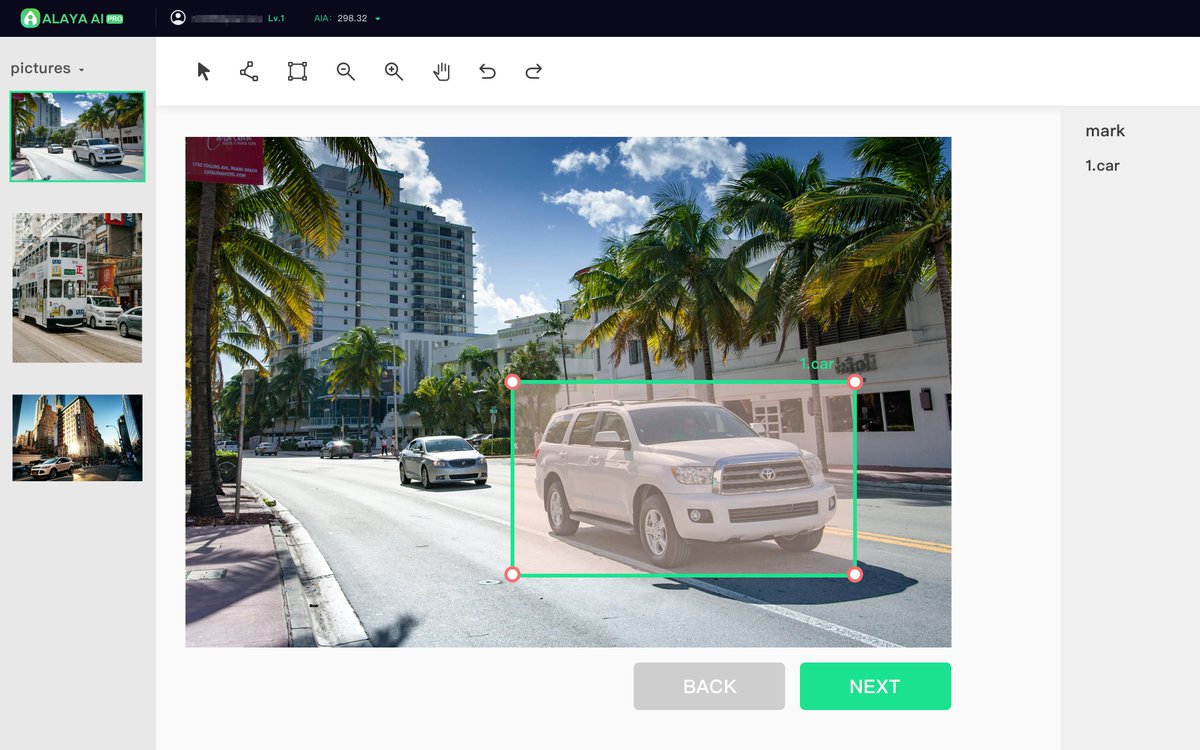1200x750 pixels.
Task: Click the PRO badge
Action: pos(116,17)
